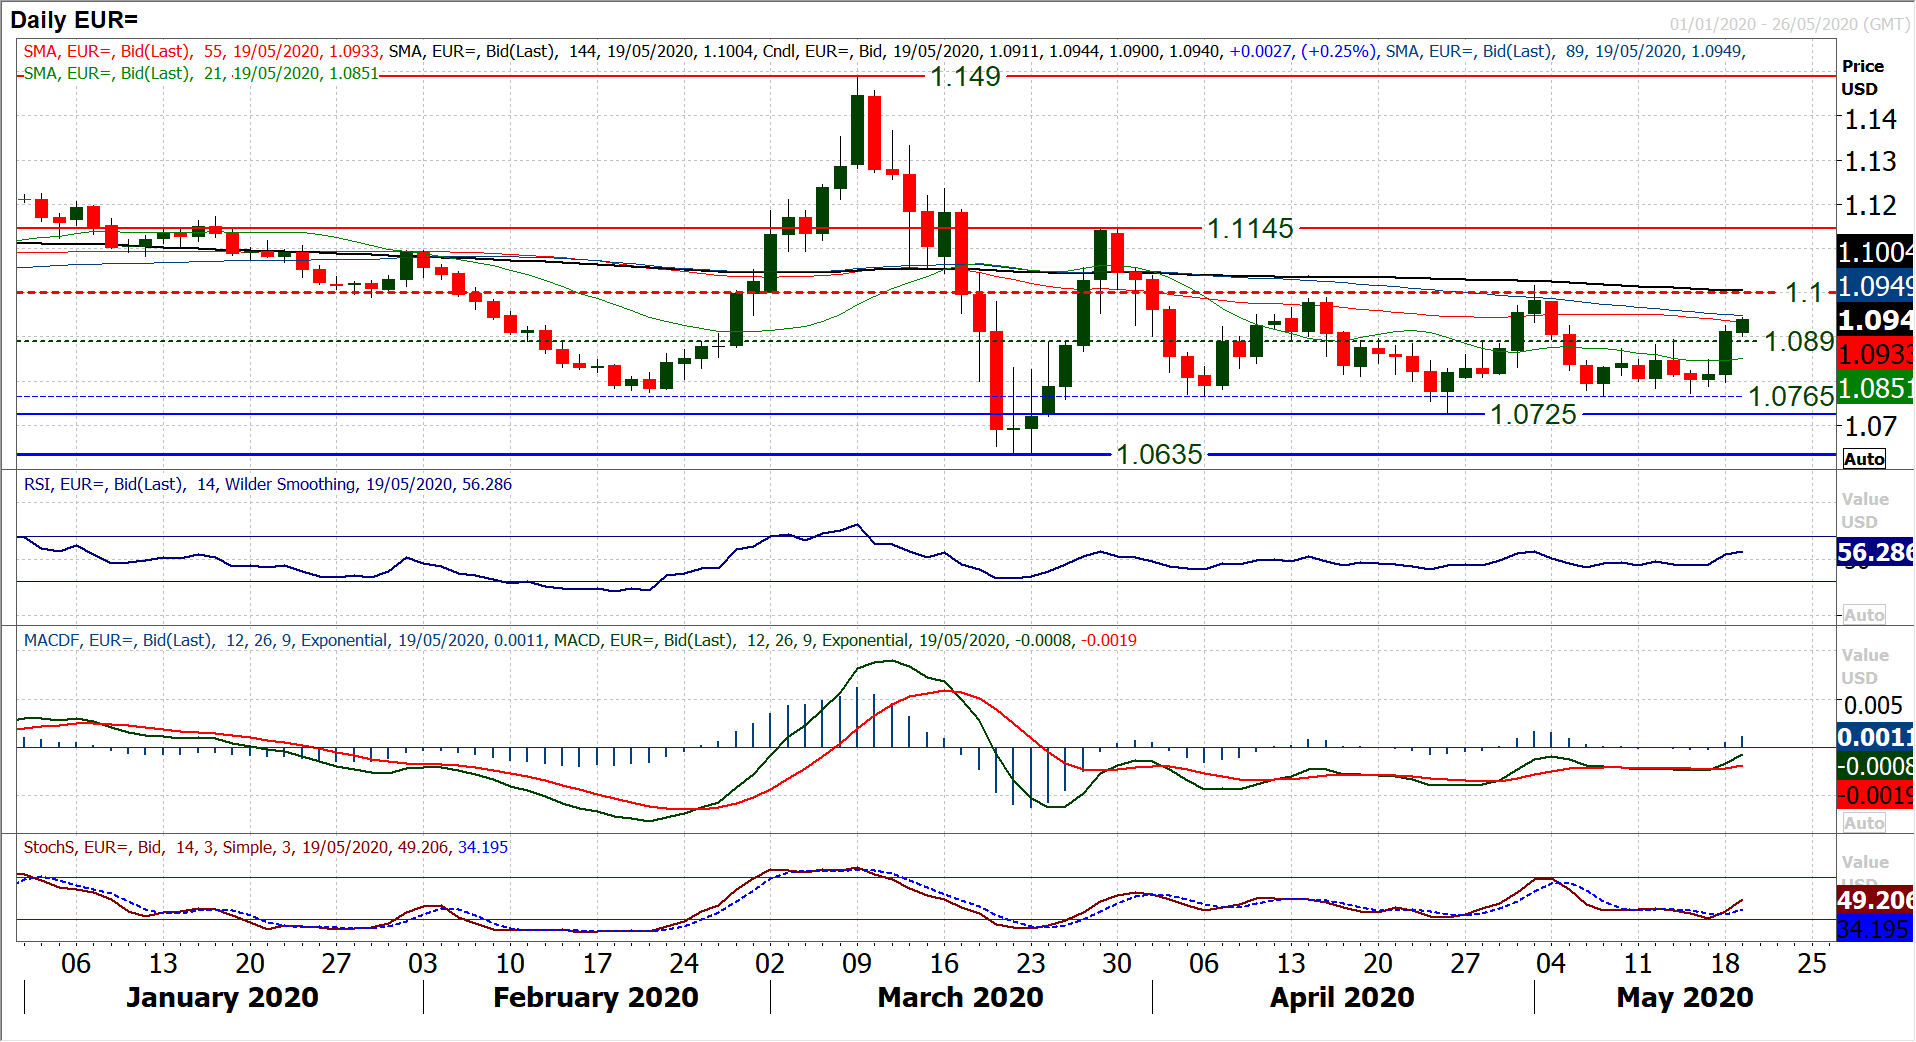Image resolution: width=1916 pixels, height=1042 pixels.
Task: Select the May 2020 month label
Action: click(1684, 997)
